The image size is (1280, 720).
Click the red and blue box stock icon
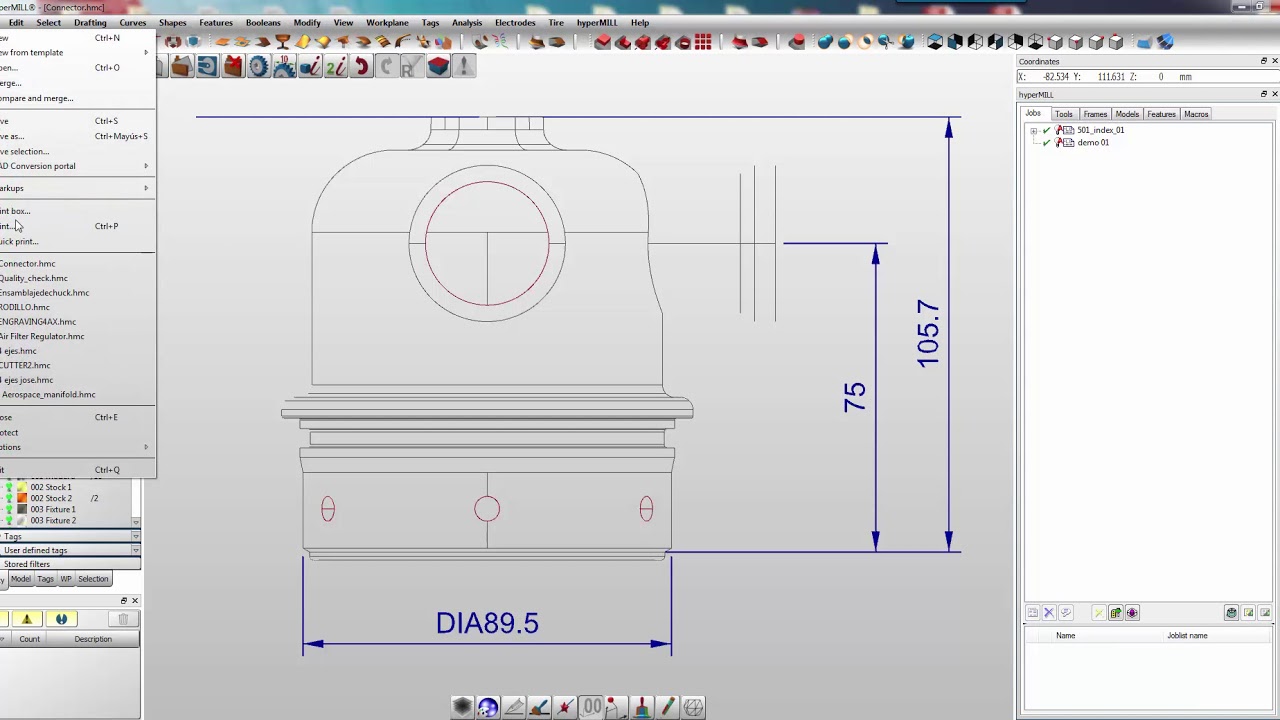(x=438, y=67)
